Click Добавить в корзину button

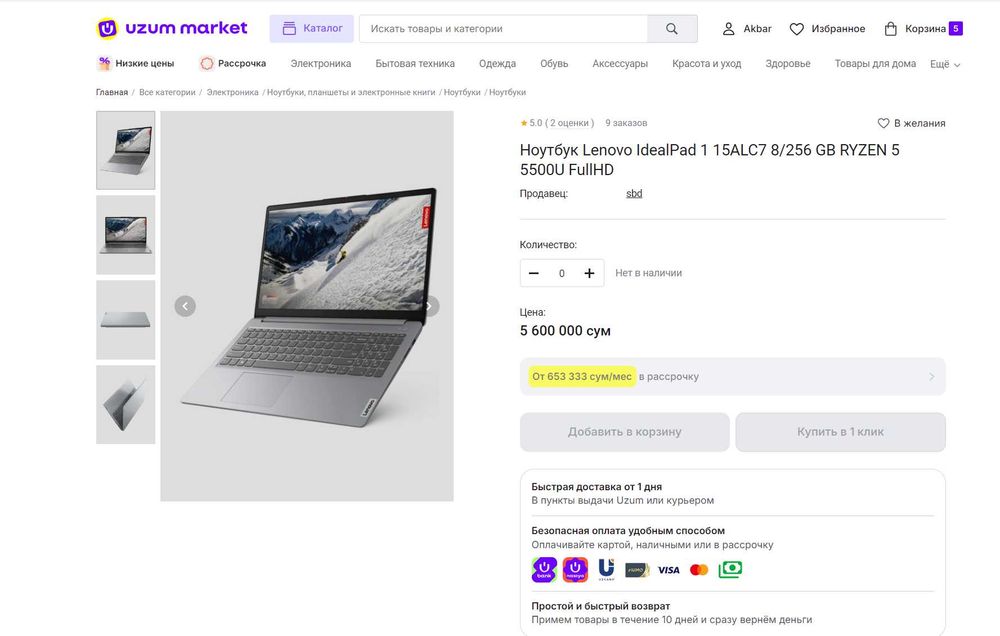point(624,432)
